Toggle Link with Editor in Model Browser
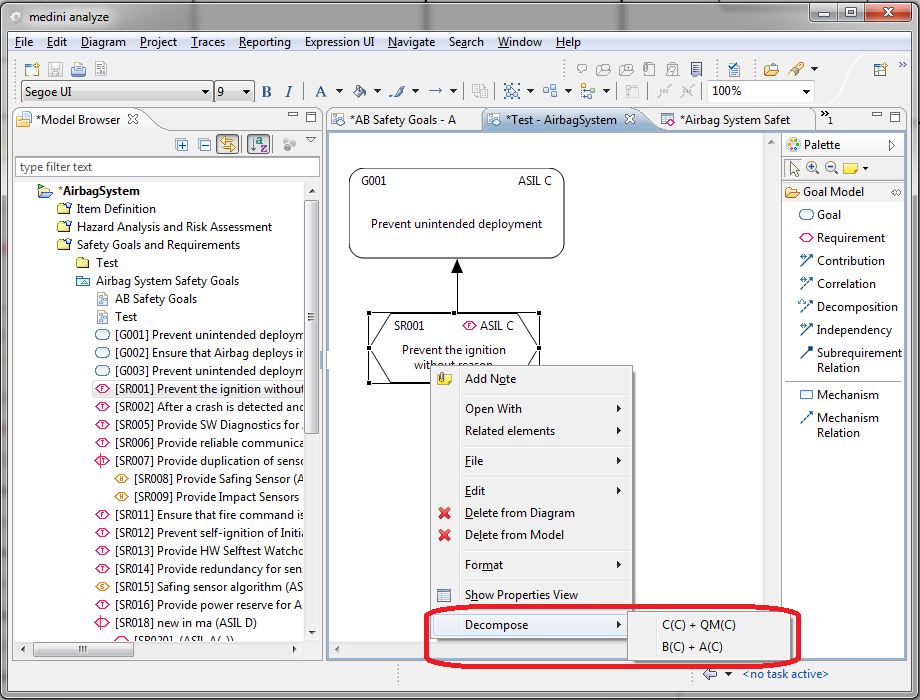Screen dimensions: 920x700 tap(228, 145)
